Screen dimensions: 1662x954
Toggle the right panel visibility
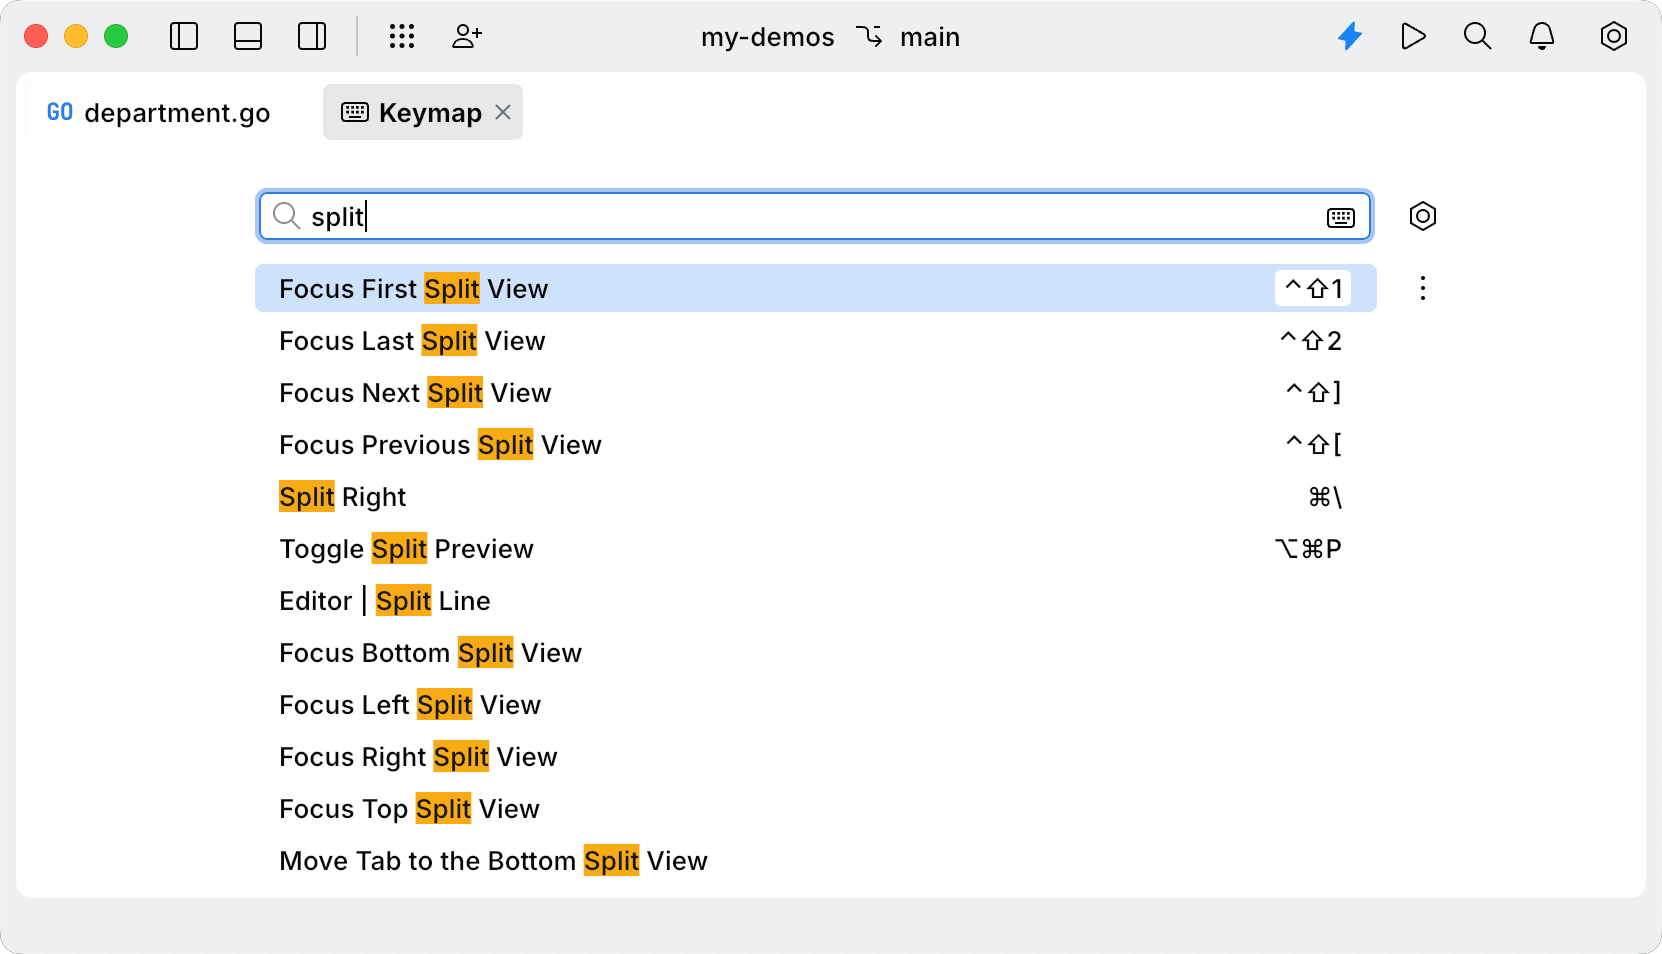point(311,36)
